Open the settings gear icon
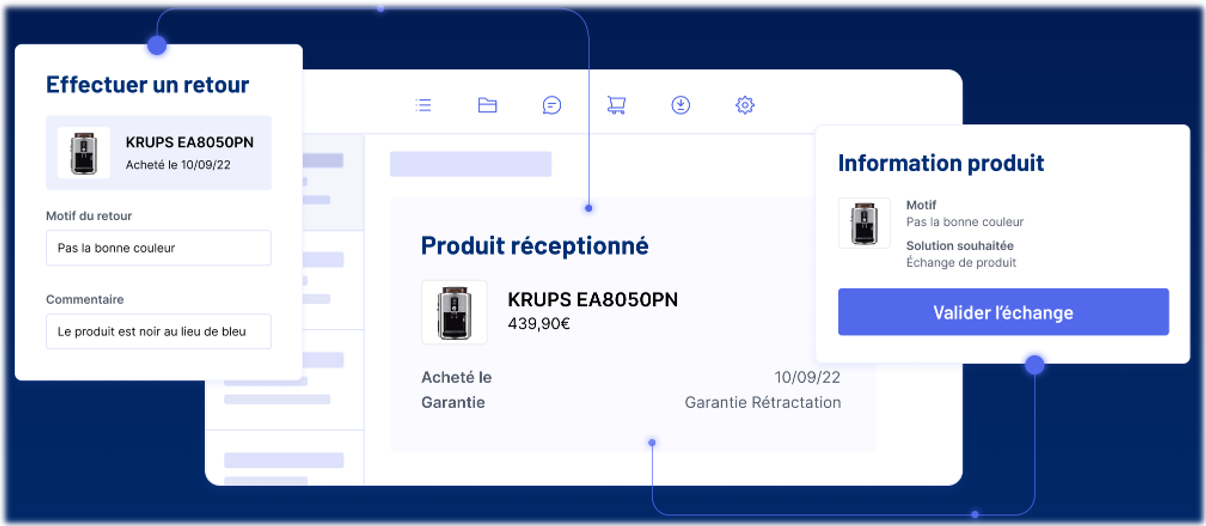Image resolution: width=1206 pixels, height=526 pixels. click(745, 105)
